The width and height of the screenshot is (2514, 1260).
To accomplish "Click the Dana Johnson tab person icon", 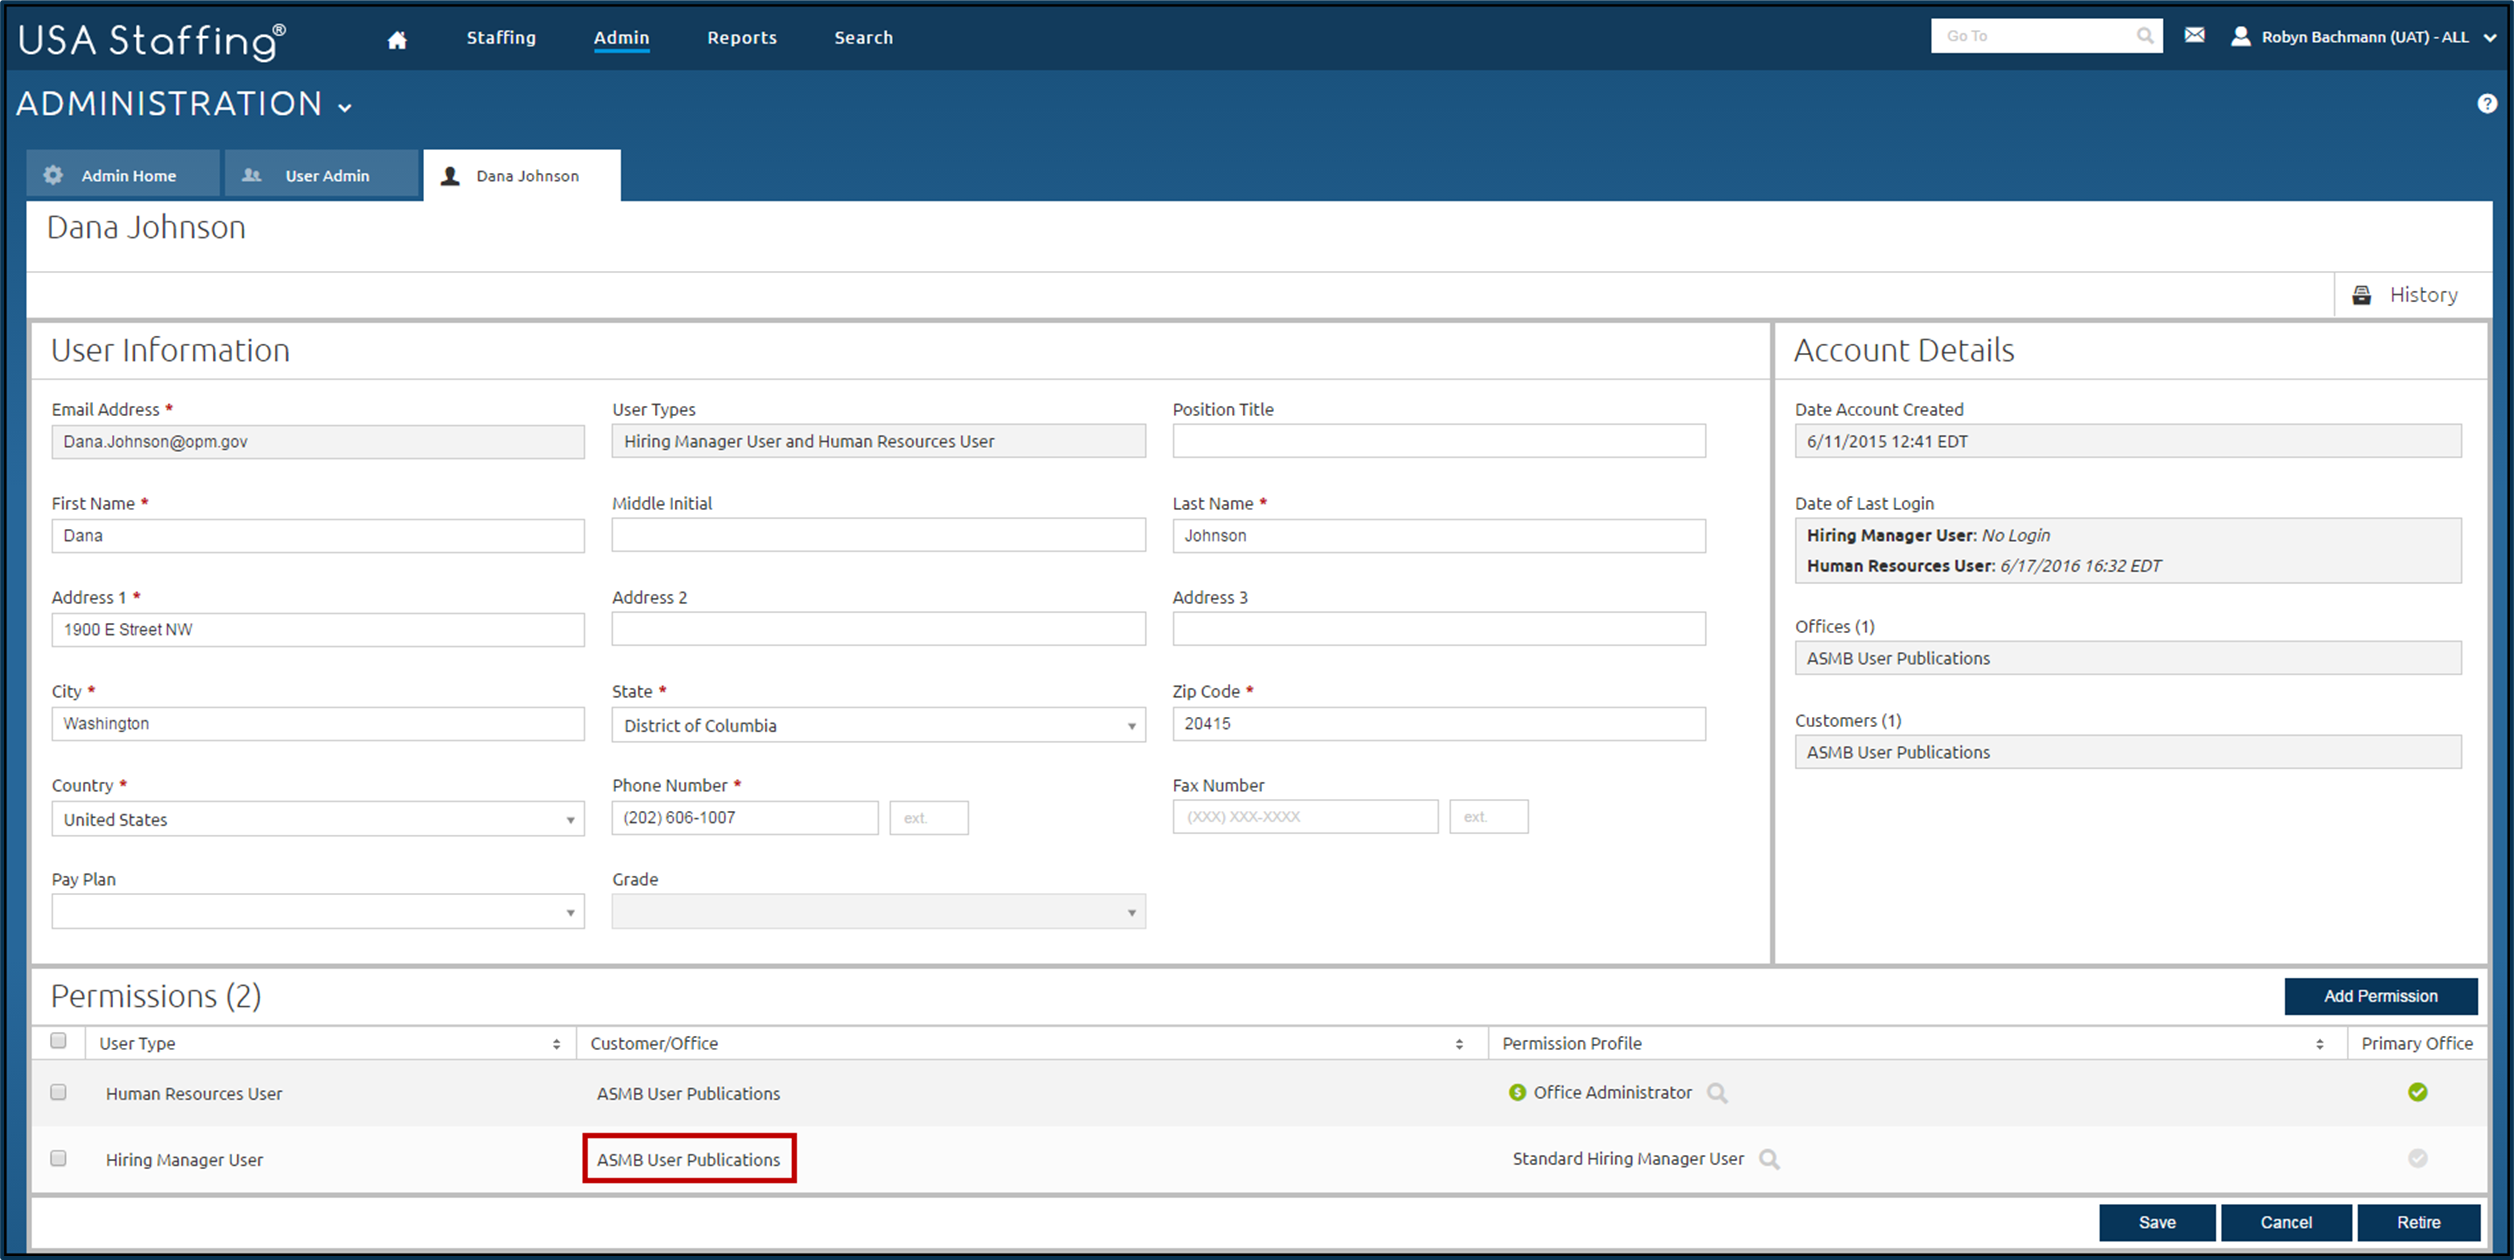I will (451, 176).
